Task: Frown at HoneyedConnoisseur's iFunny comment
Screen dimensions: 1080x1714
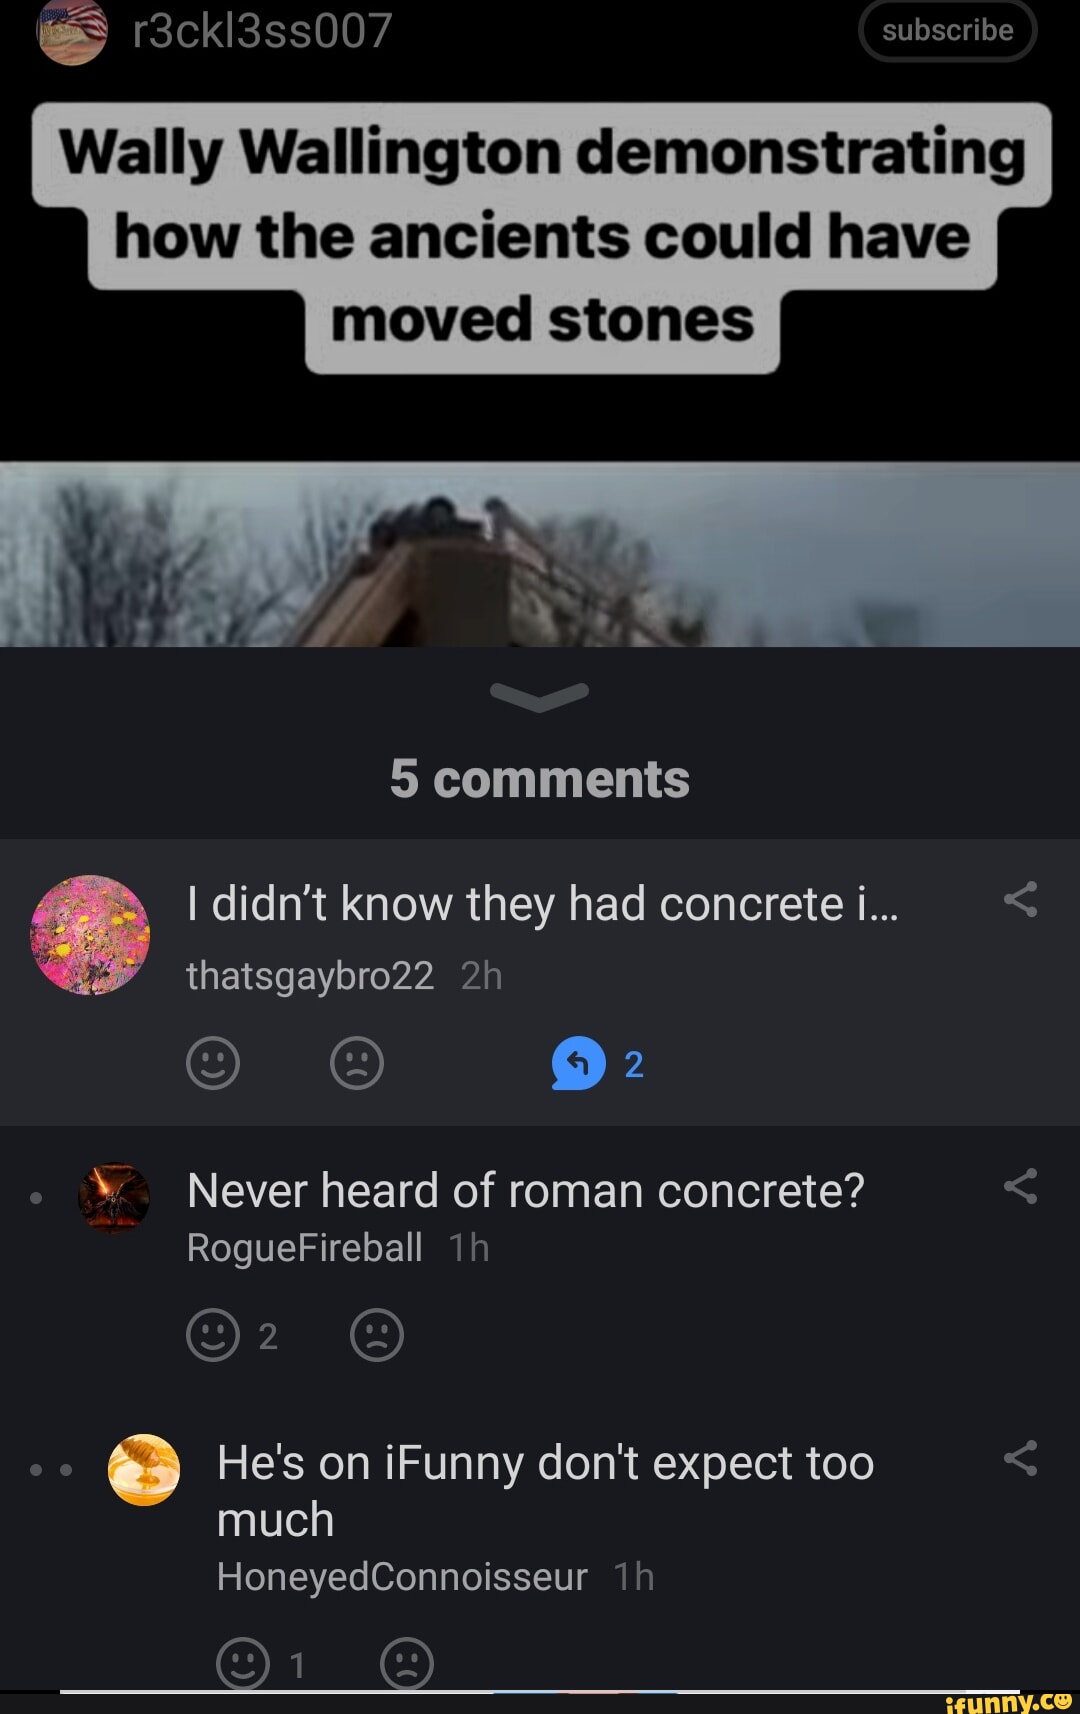Action: 407,1663
